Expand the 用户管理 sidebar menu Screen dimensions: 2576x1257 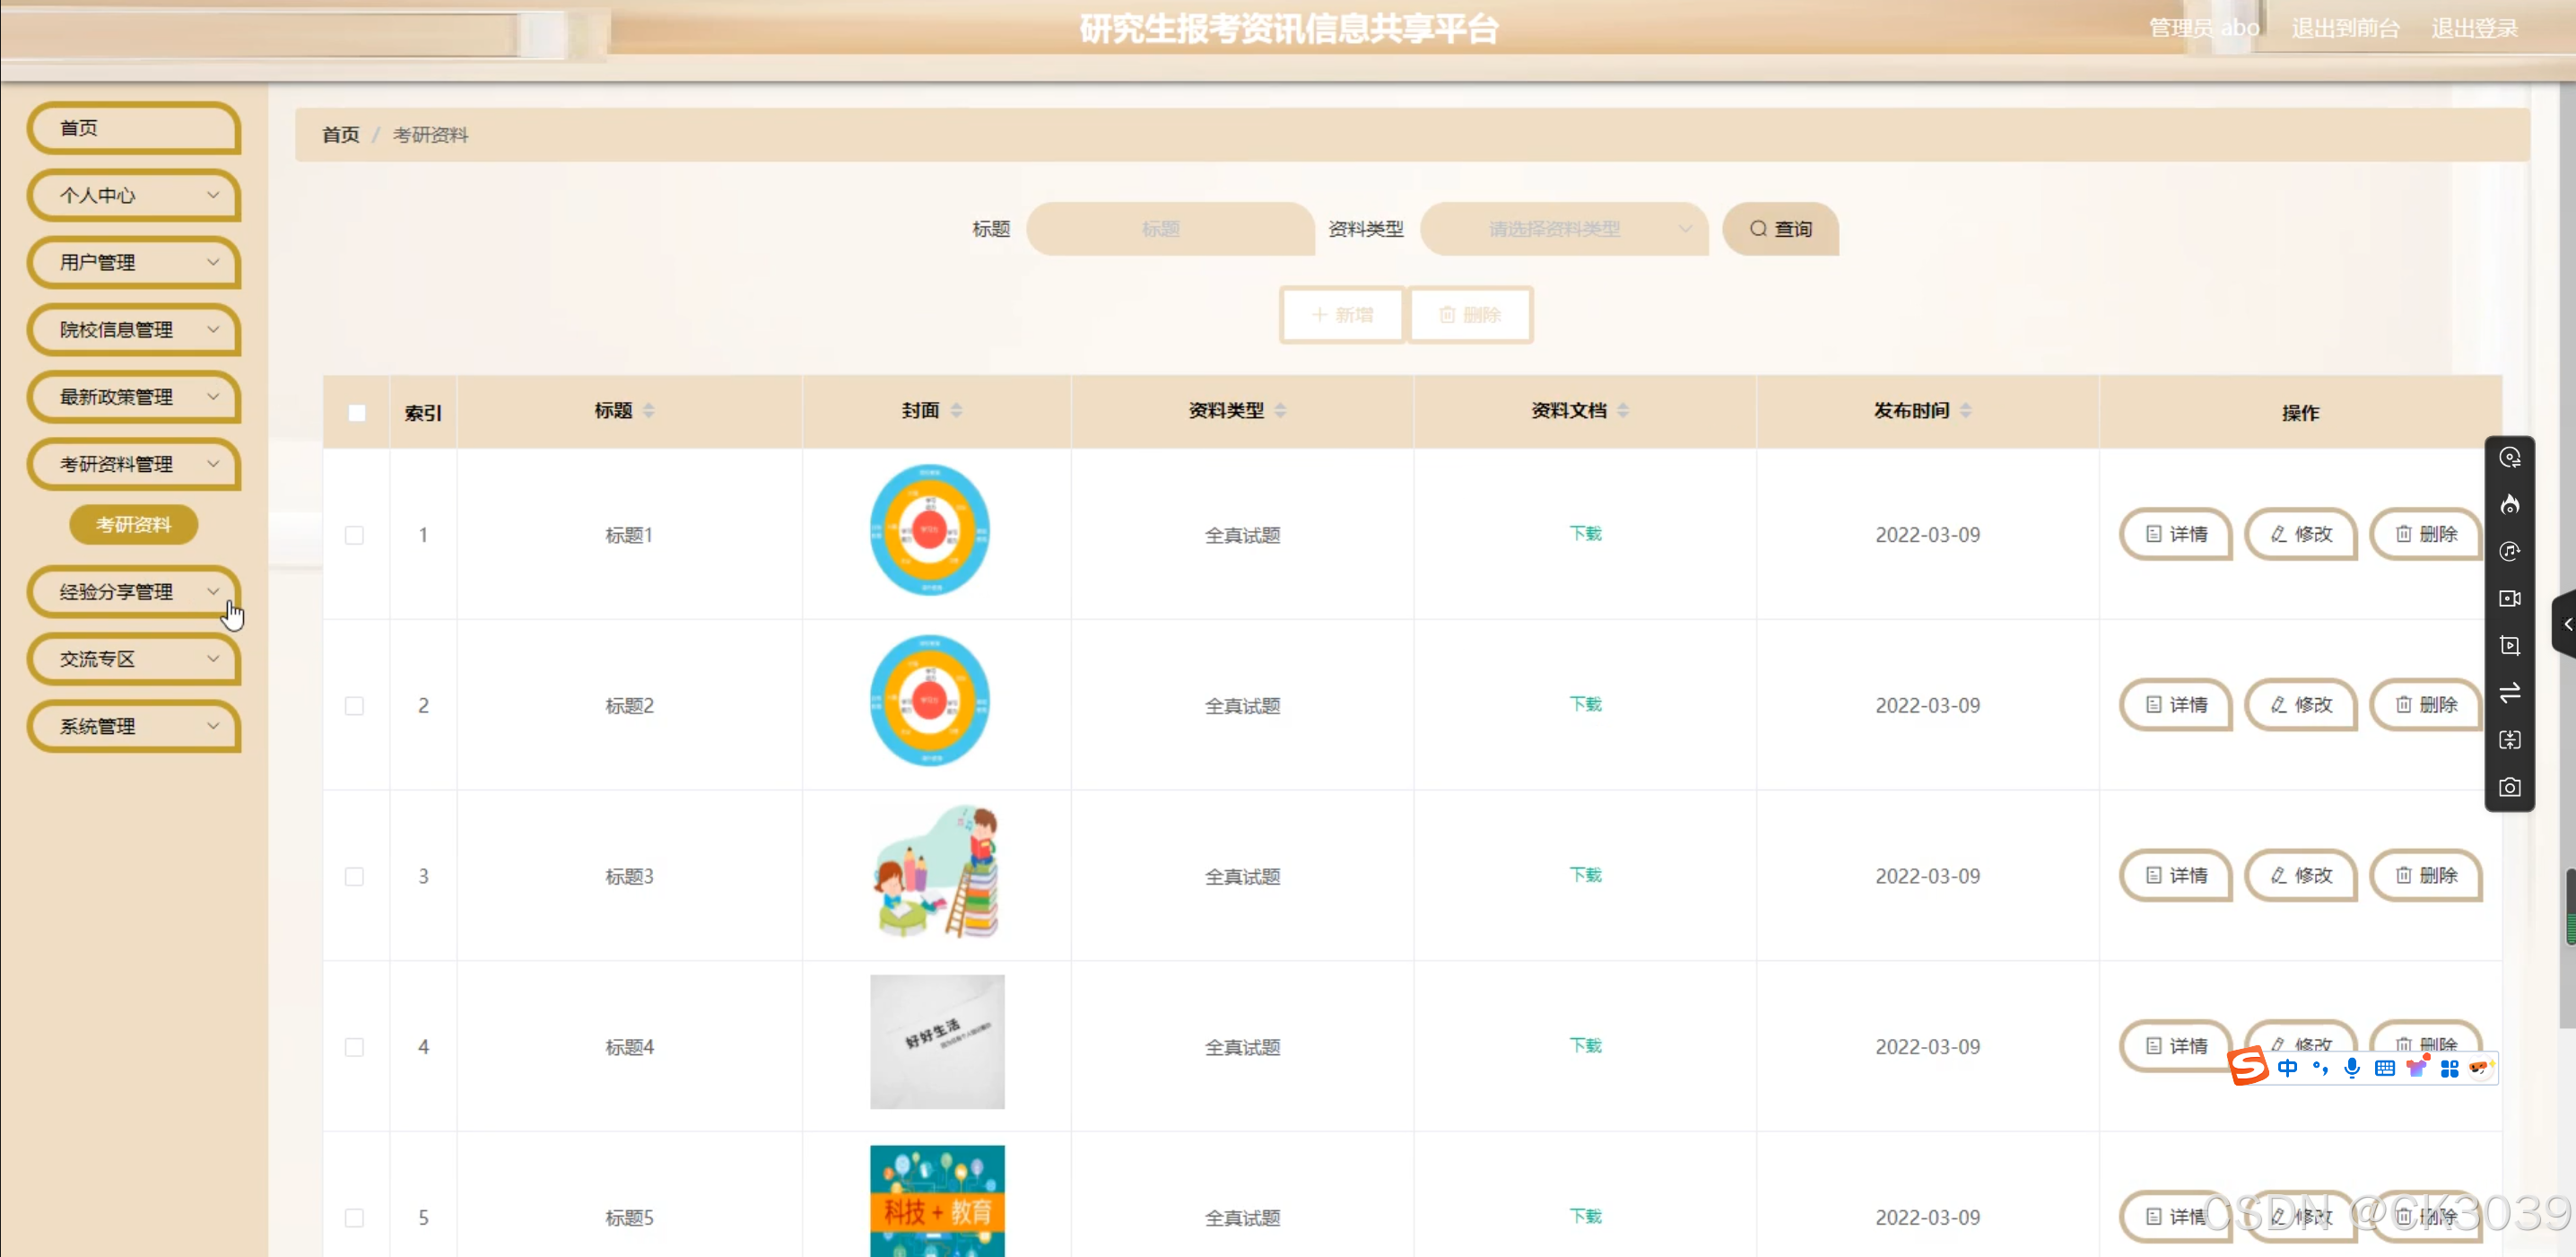135,262
